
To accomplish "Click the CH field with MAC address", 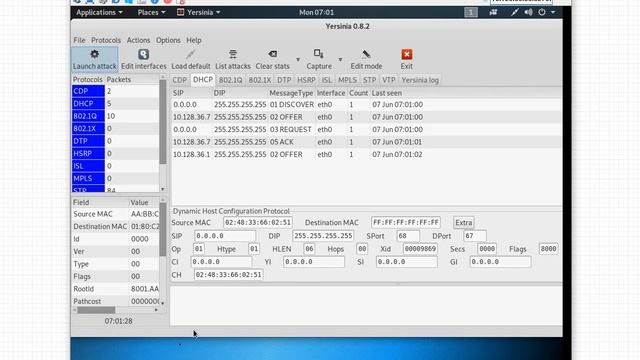I will point(228,275).
